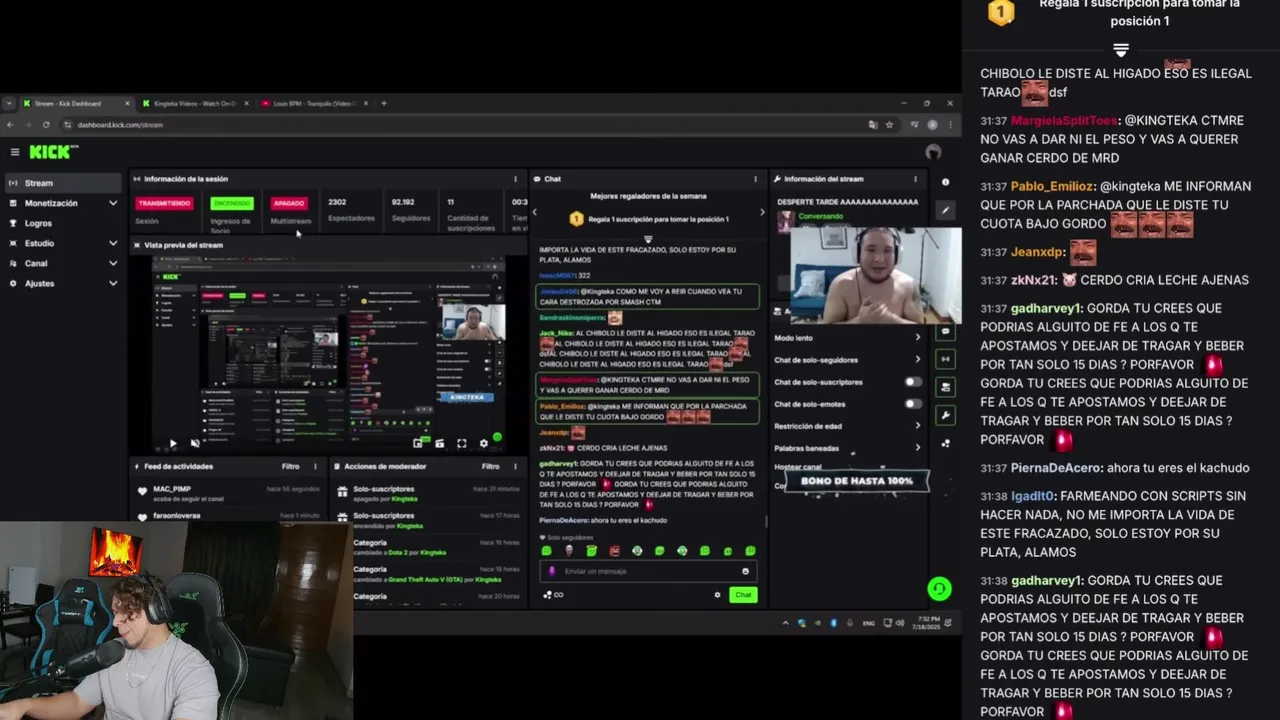Viewport: 1280px width, 720px height.
Task: Open emoji picker in chat input
Action: tap(745, 571)
